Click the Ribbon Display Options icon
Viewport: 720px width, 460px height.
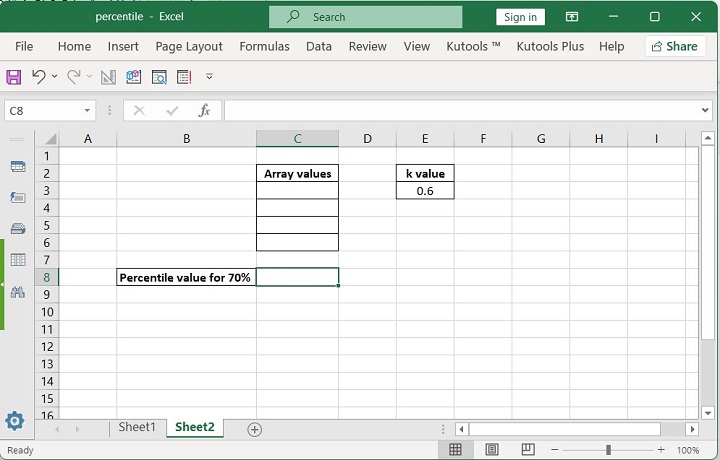click(572, 17)
